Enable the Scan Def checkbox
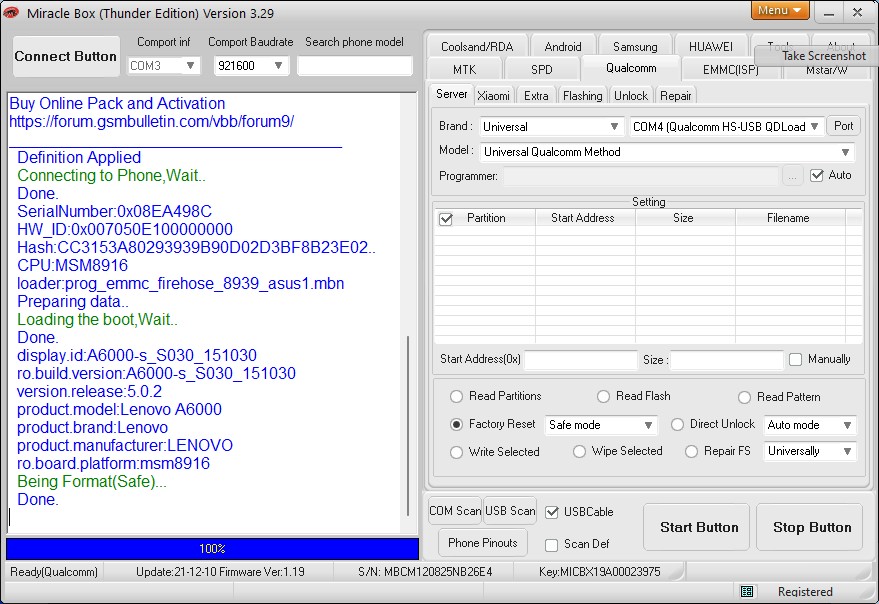Image resolution: width=879 pixels, height=604 pixels. pos(552,545)
